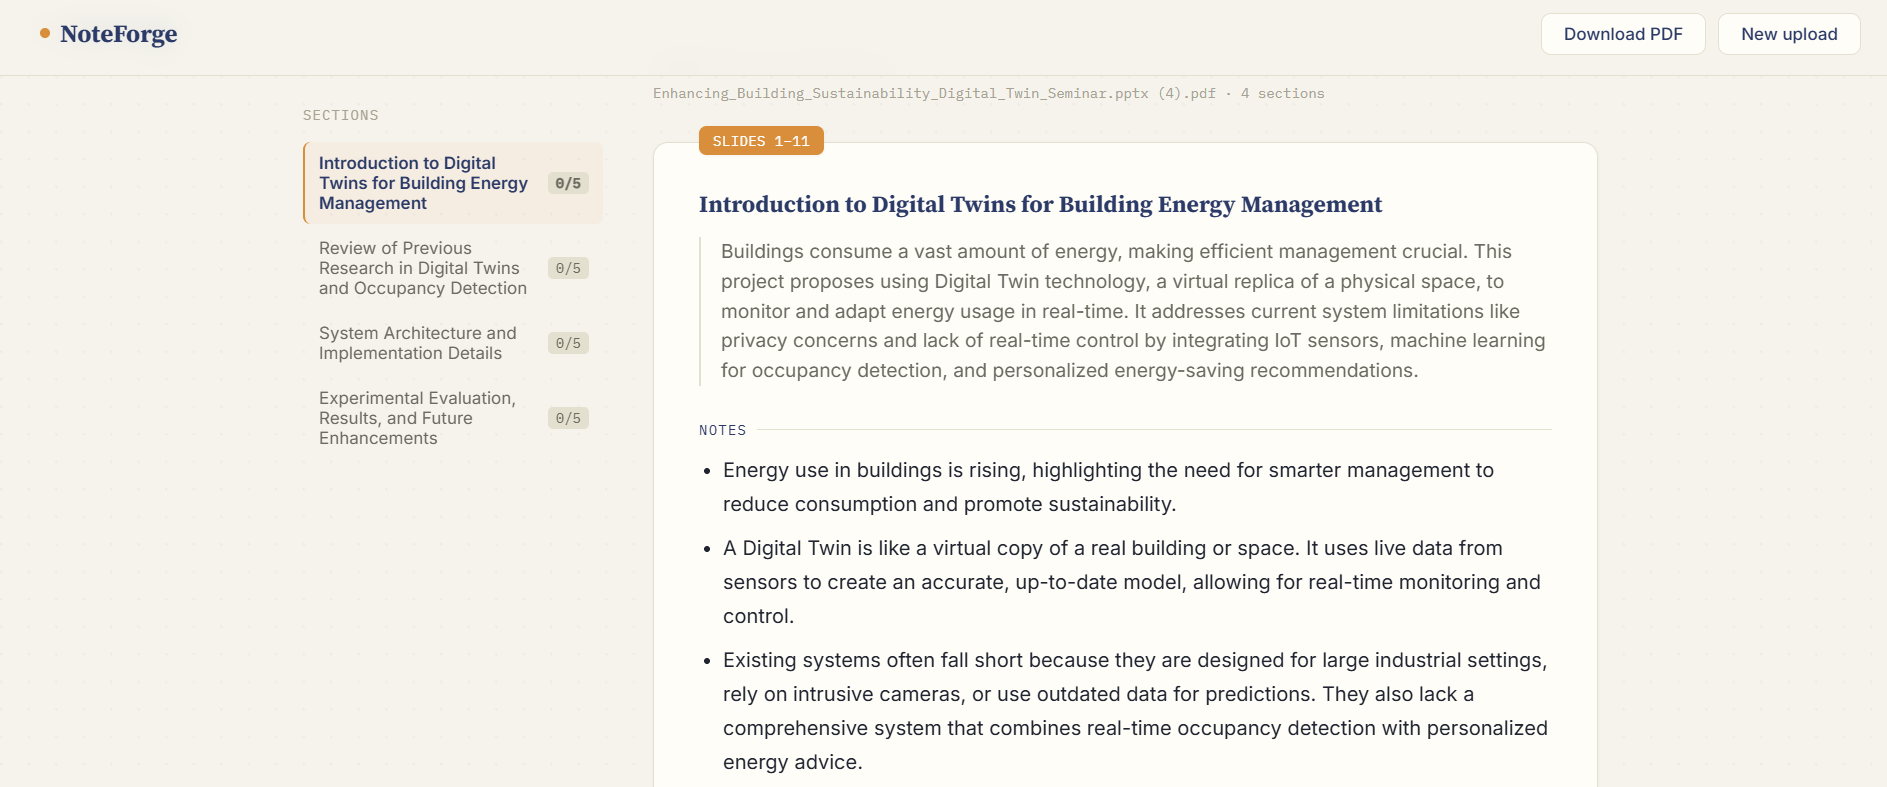
Task: Click the SECTIONS sidebar header
Action: tap(341, 115)
